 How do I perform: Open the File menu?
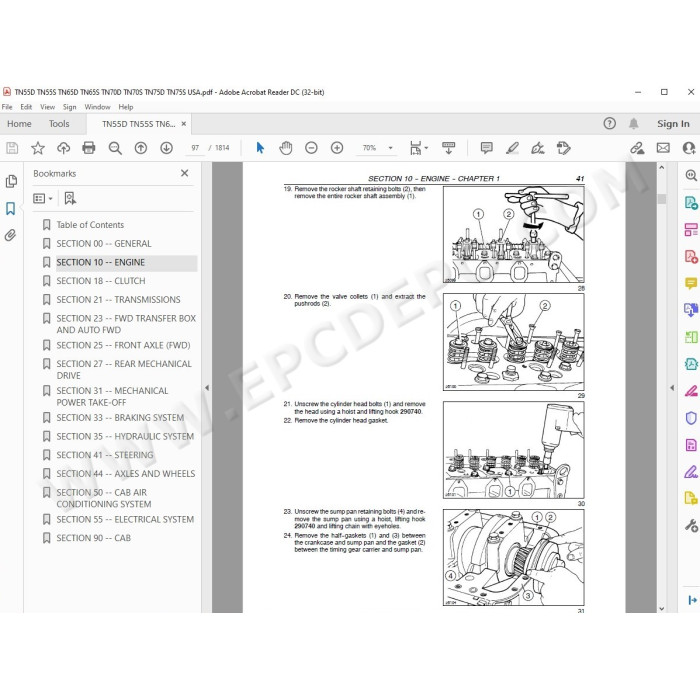tap(7, 107)
